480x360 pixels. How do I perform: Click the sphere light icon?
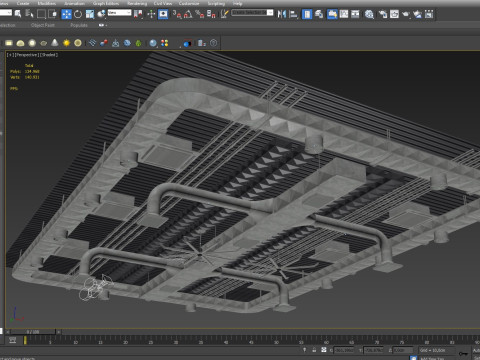32,43
